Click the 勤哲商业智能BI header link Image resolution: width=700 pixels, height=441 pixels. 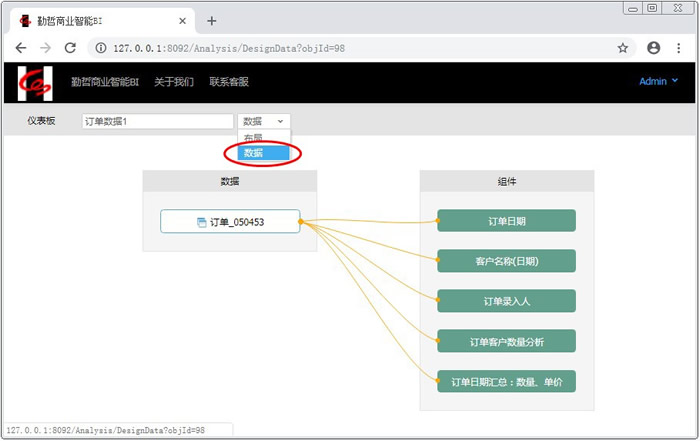click(105, 82)
